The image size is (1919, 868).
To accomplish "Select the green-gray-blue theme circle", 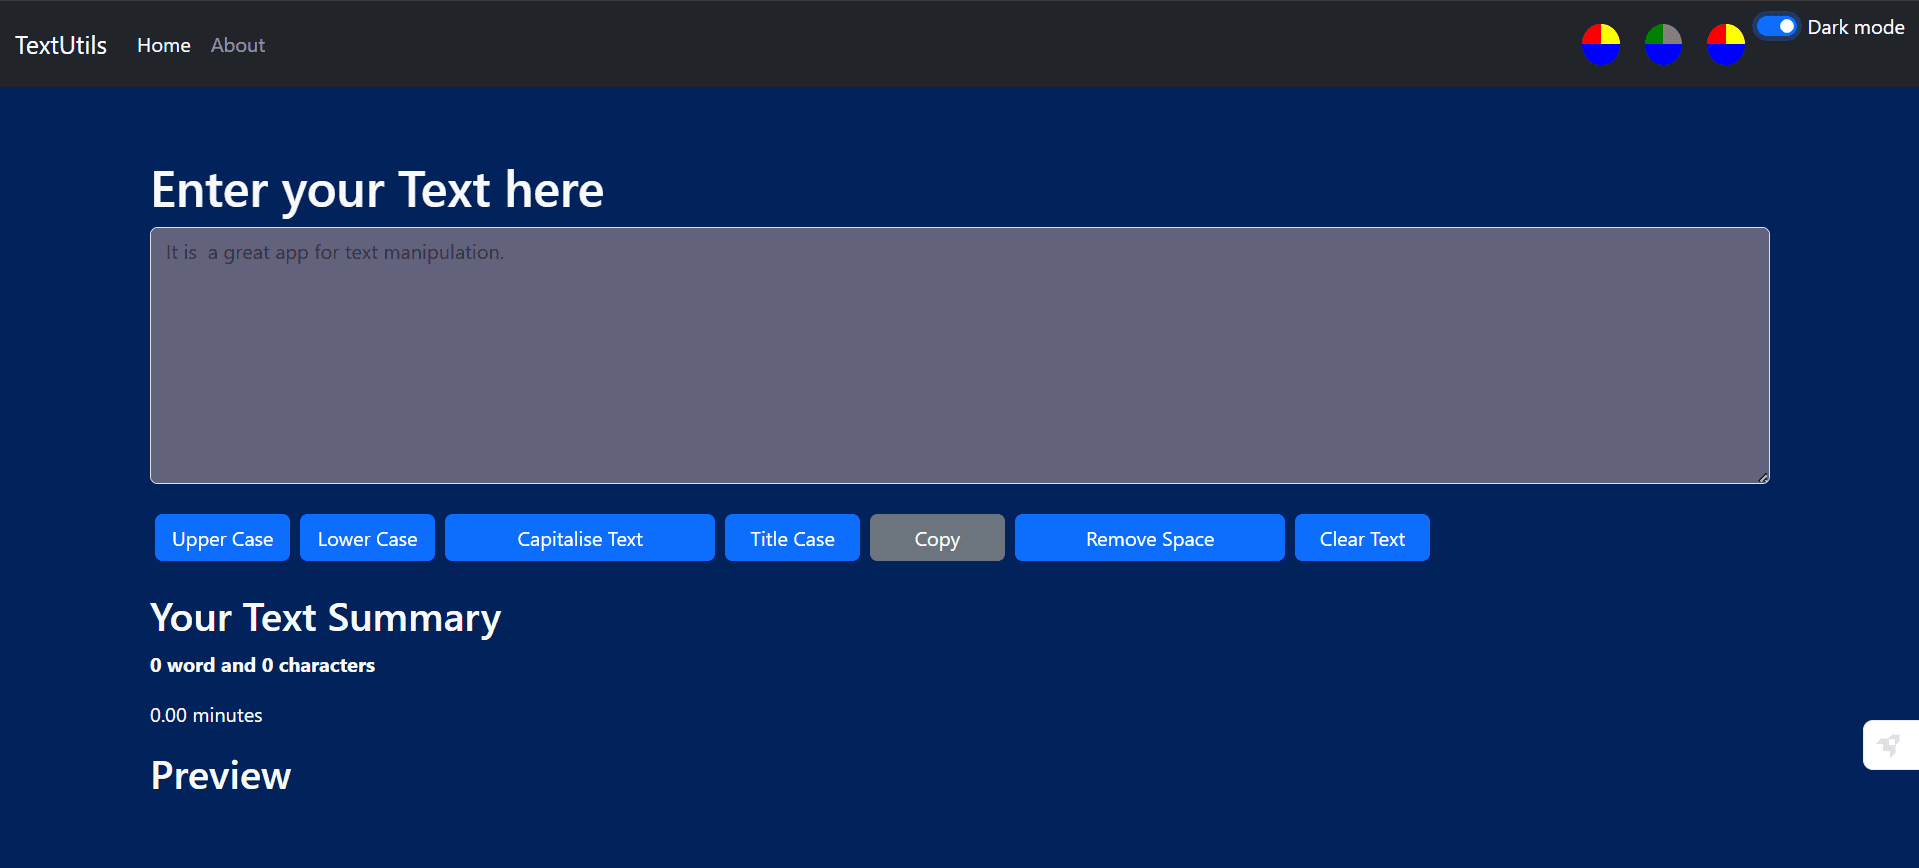I will point(1663,45).
